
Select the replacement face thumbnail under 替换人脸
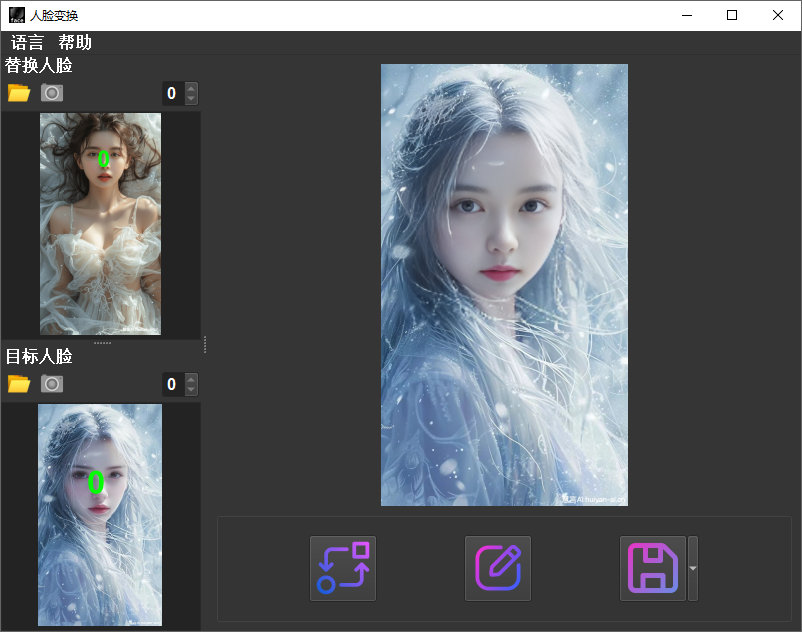click(100, 222)
